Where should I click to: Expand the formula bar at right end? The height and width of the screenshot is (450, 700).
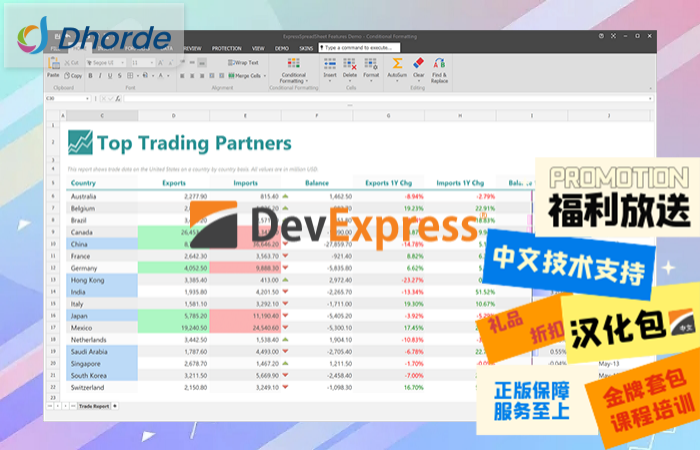(650, 99)
